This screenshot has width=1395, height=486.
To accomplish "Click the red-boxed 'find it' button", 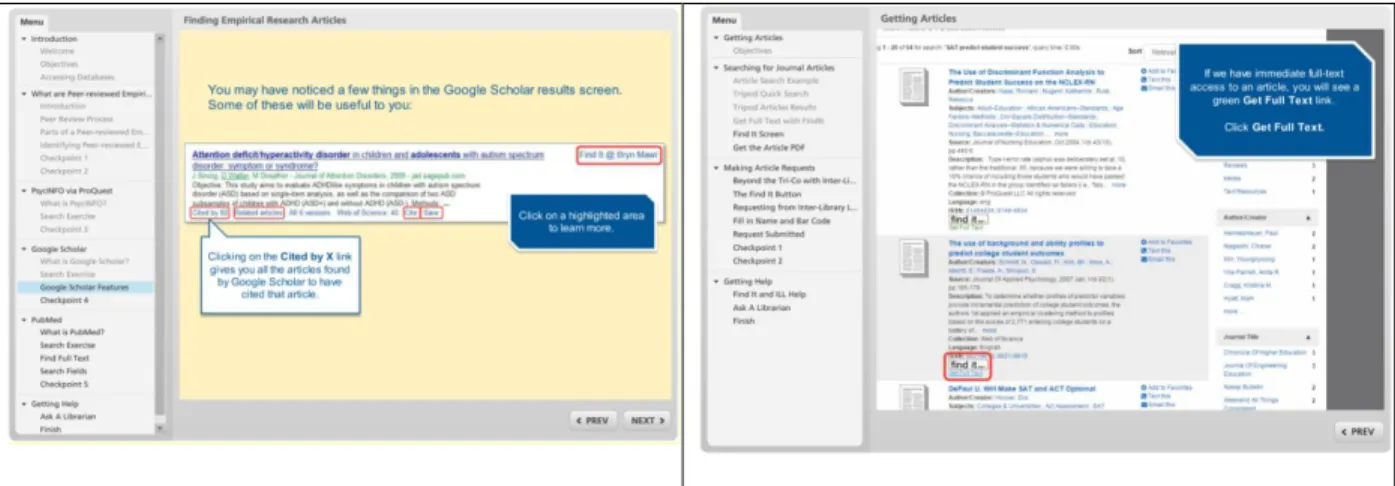I will pyautogui.click(x=968, y=366).
